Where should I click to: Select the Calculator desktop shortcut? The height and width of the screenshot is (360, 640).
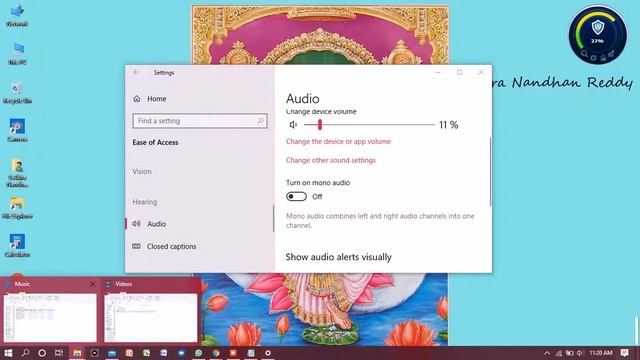click(x=17, y=246)
